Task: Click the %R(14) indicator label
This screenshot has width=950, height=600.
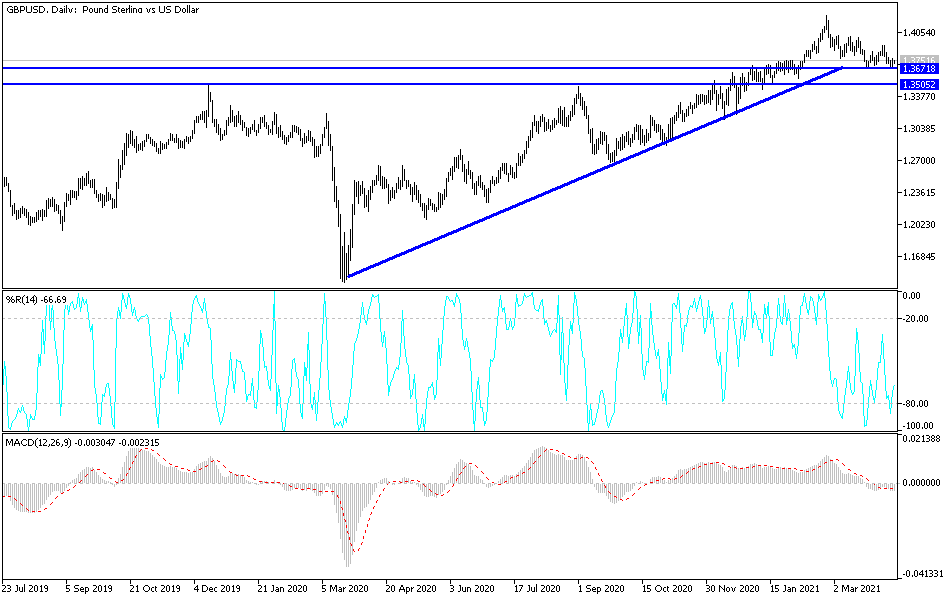Action: point(35,296)
